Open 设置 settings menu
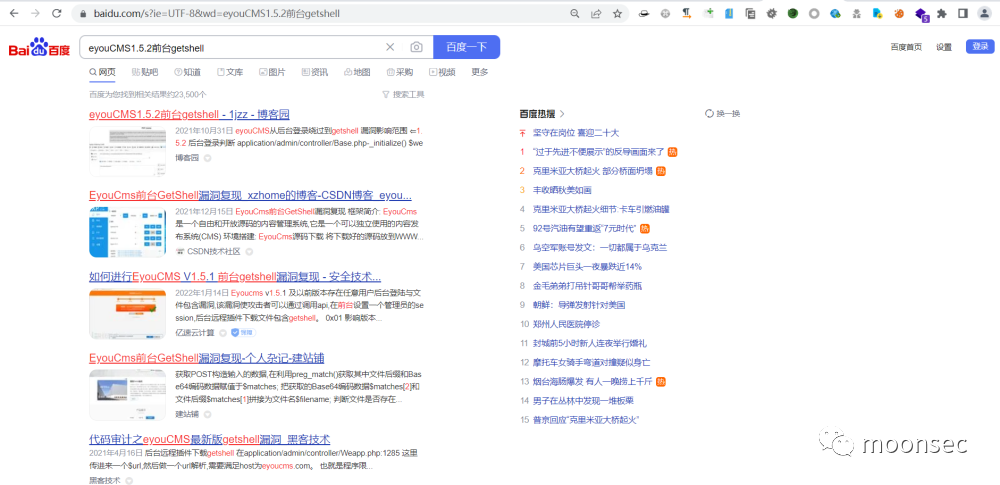The image size is (1000, 485). click(944, 47)
